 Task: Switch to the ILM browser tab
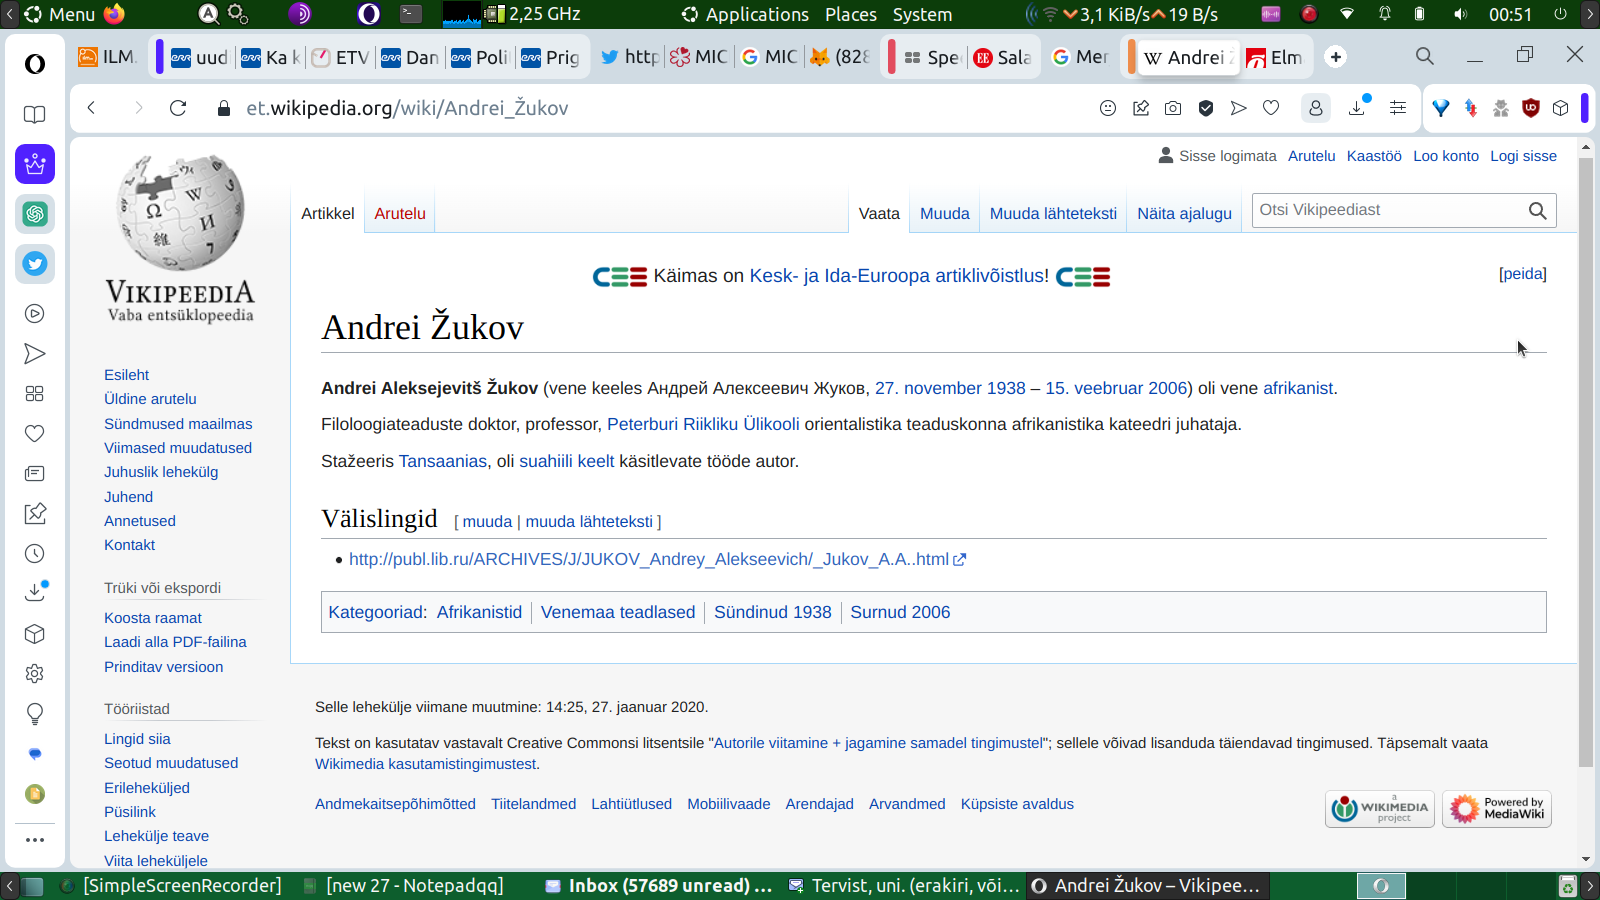[108, 57]
